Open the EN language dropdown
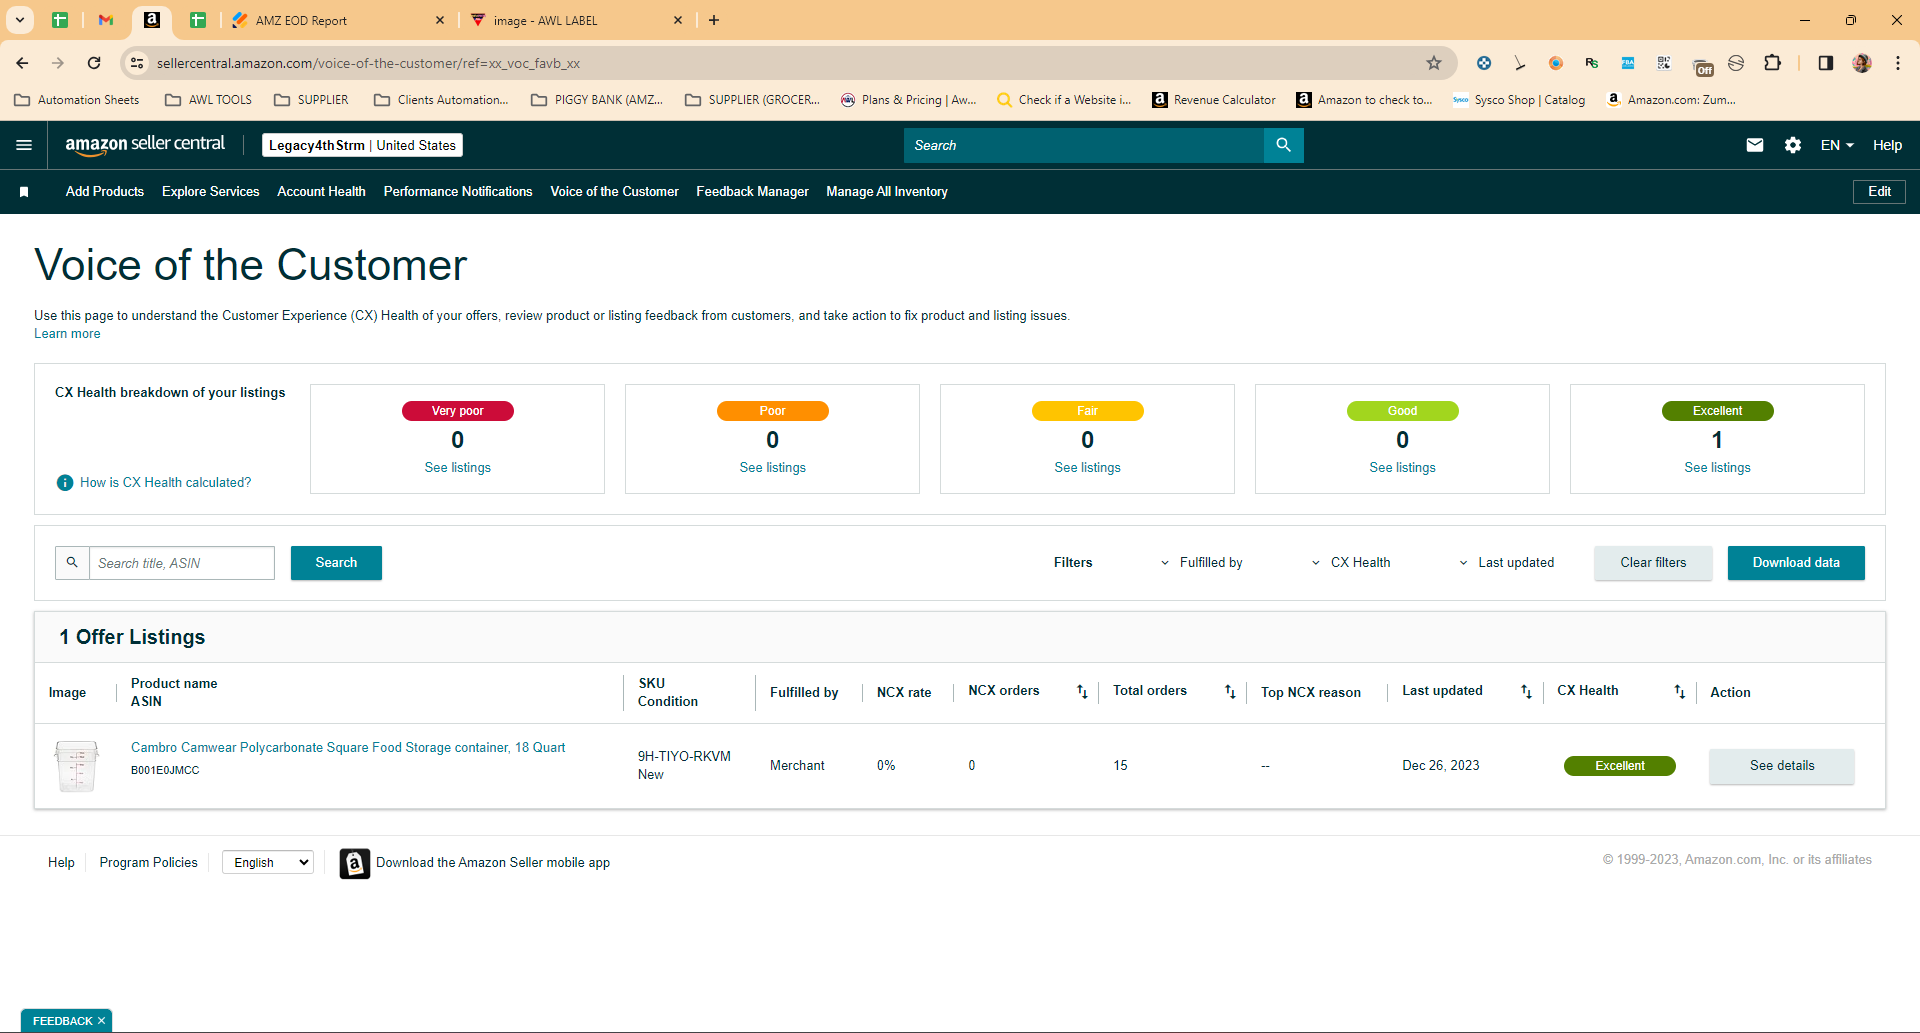This screenshot has width=1920, height=1033. click(x=1837, y=145)
